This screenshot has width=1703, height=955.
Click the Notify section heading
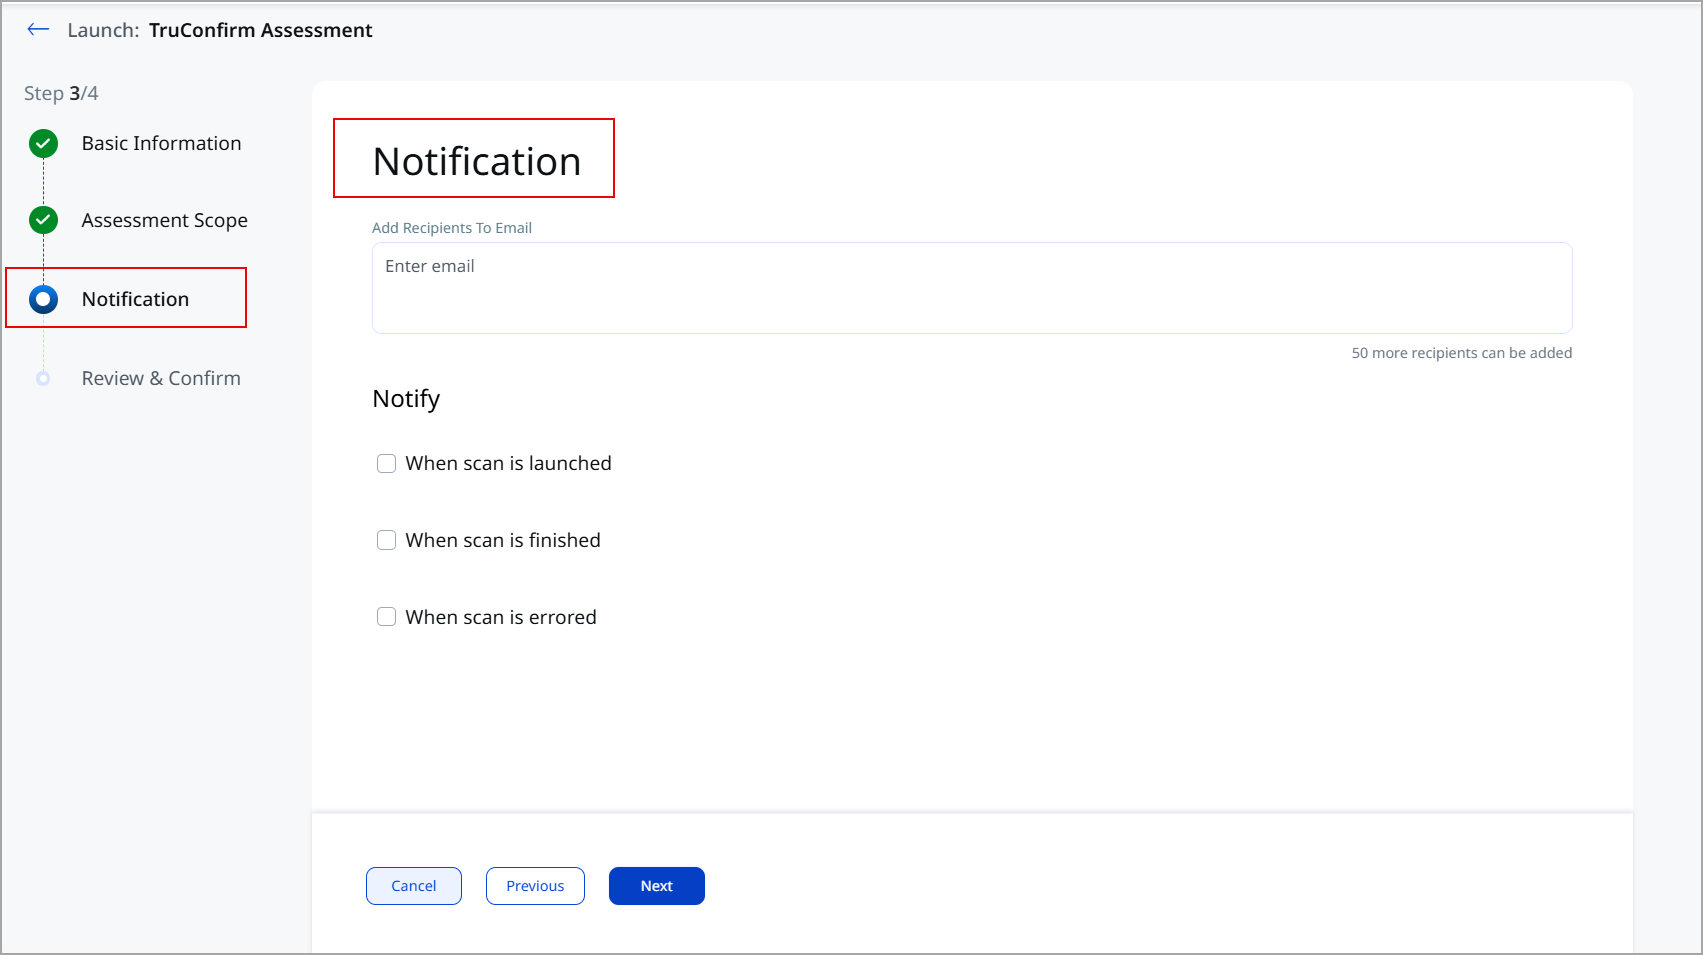pos(406,399)
